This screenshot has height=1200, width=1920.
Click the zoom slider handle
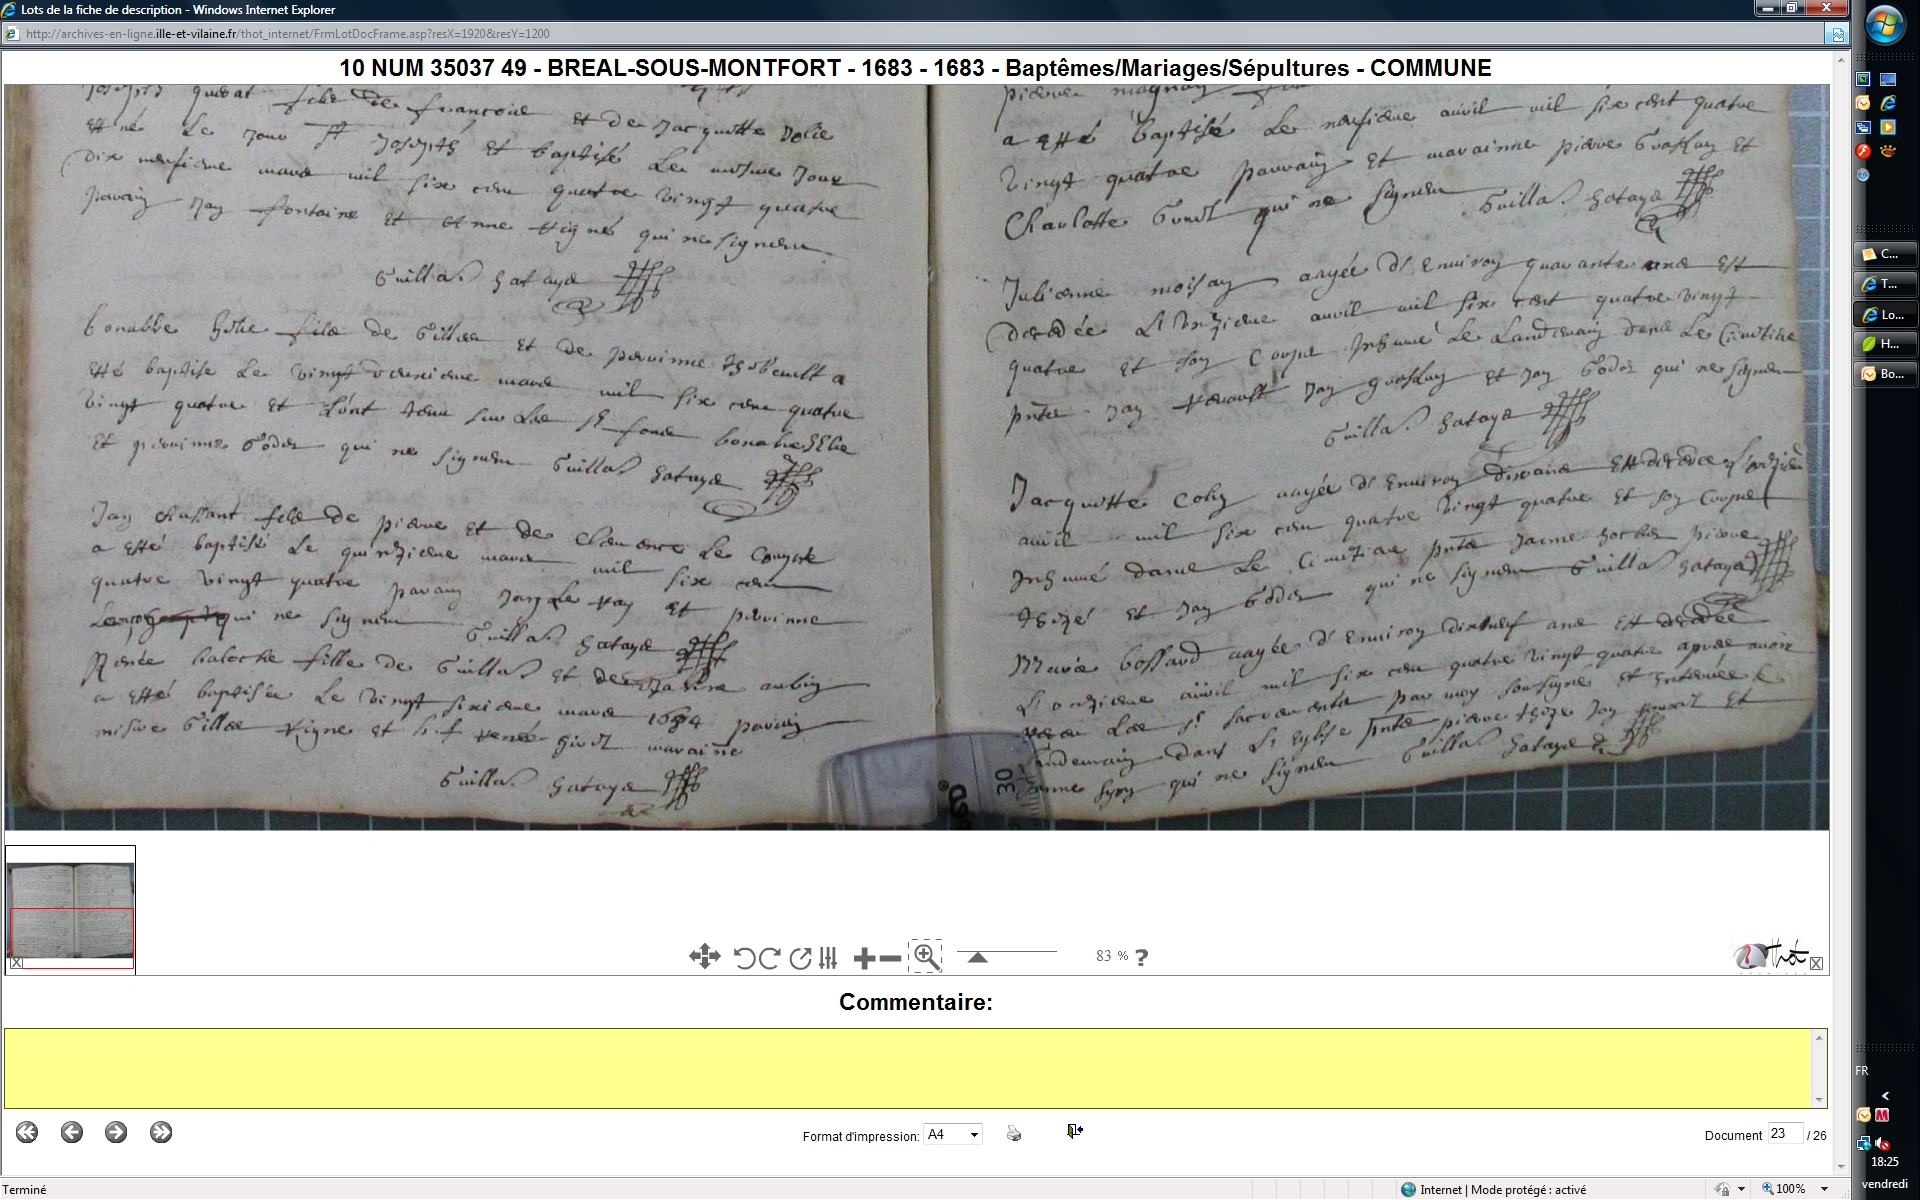(978, 957)
